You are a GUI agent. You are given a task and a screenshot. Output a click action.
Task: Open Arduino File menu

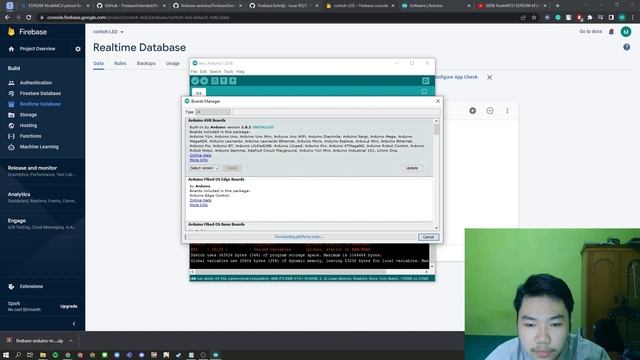(194, 71)
